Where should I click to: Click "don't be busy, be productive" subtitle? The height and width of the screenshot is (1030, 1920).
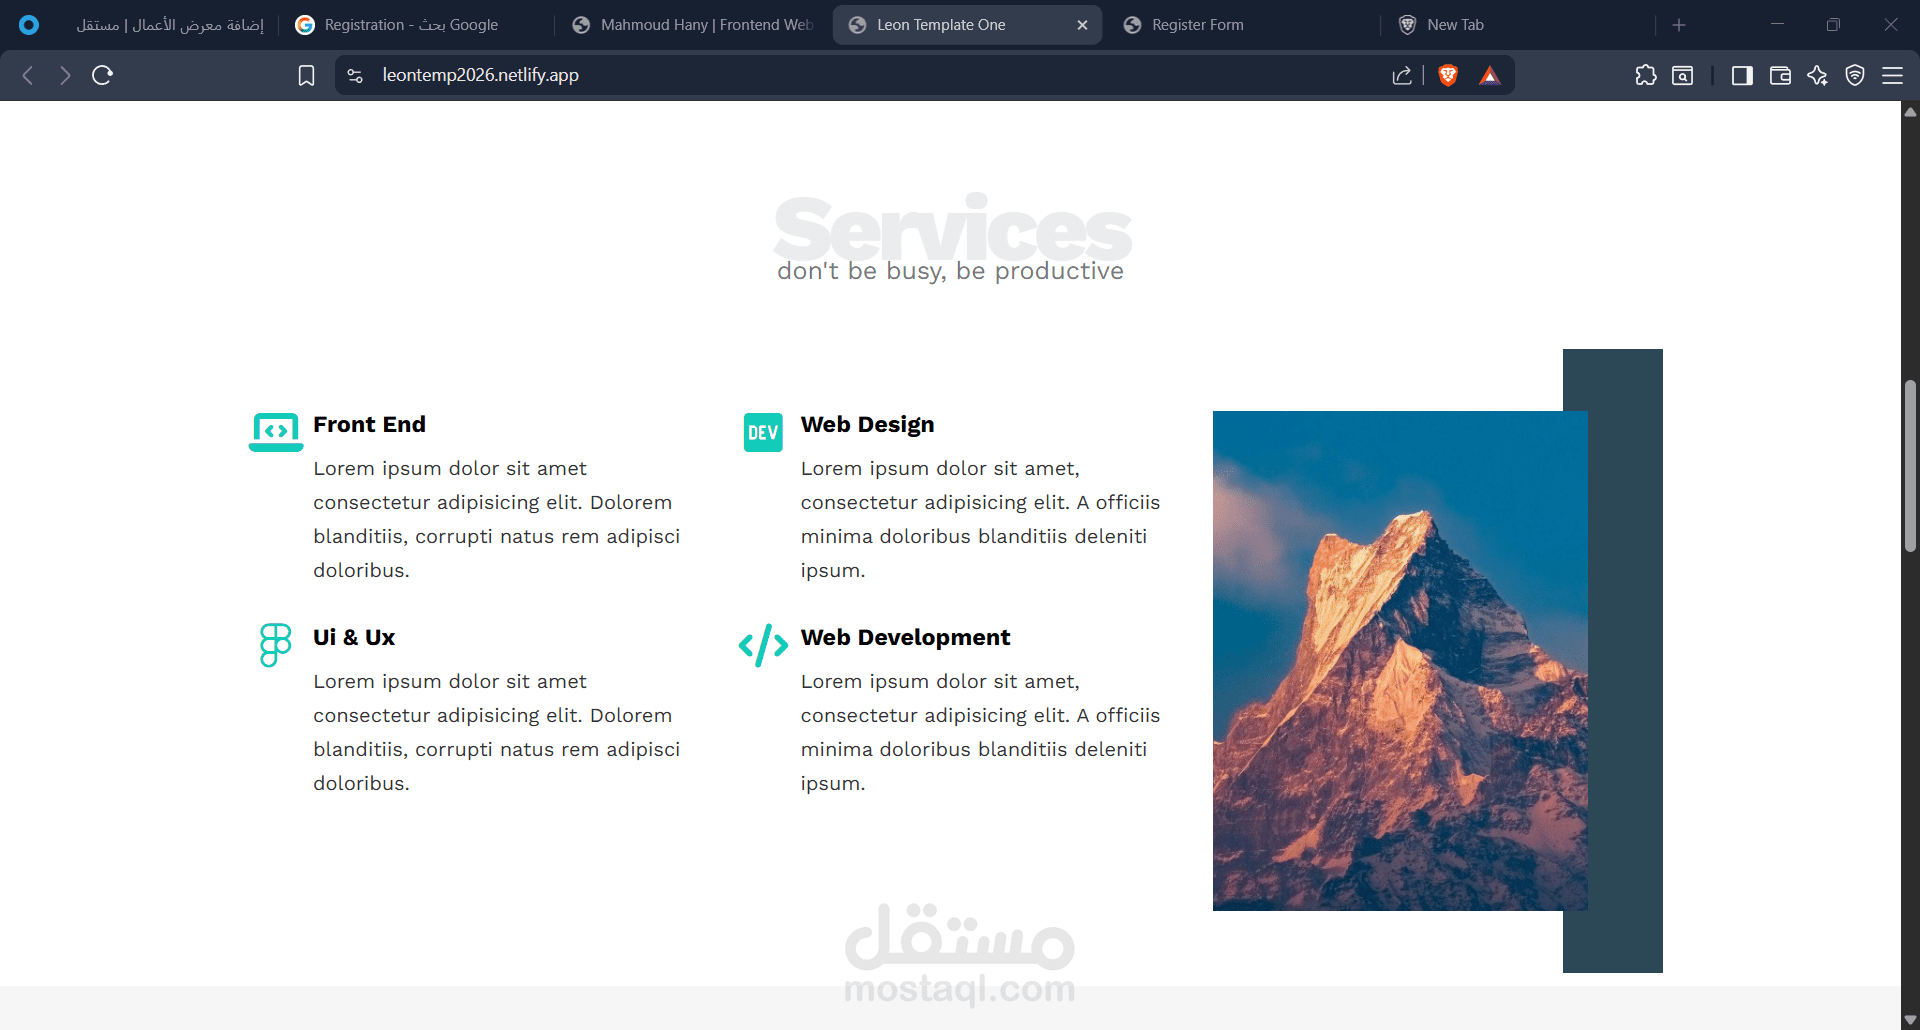pos(950,271)
